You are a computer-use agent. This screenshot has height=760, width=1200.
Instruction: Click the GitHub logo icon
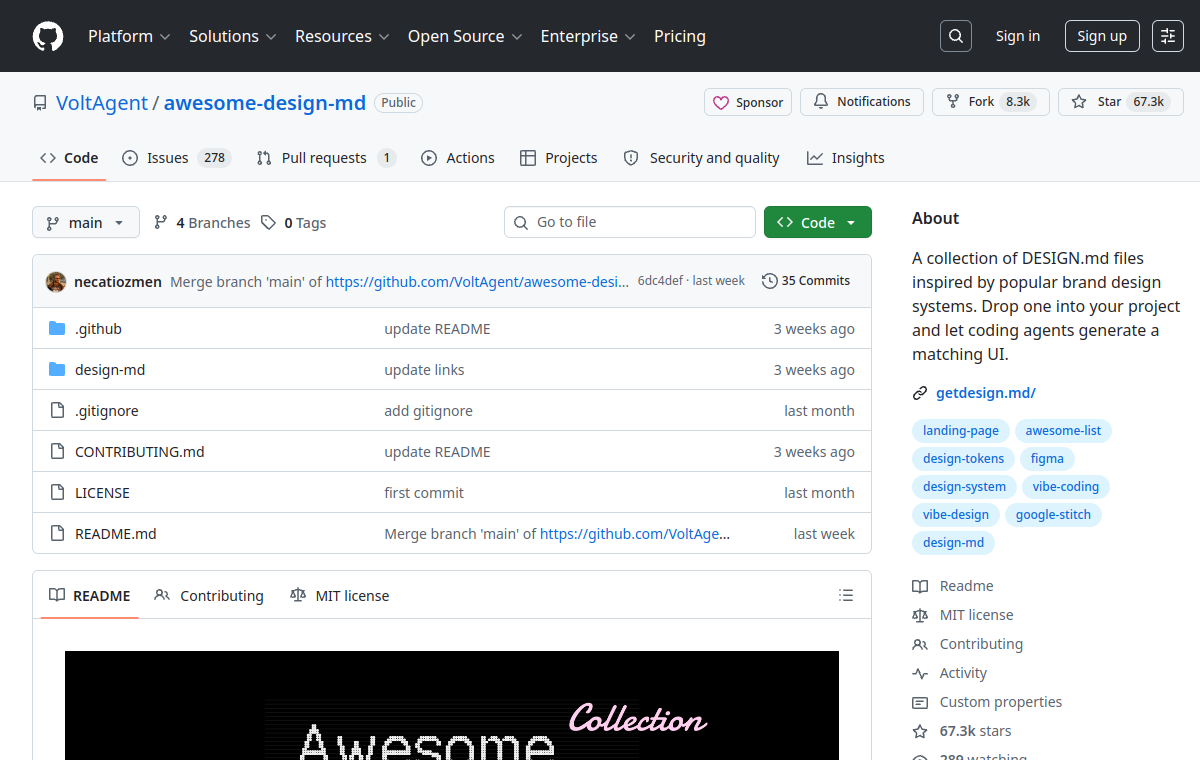[x=47, y=36]
